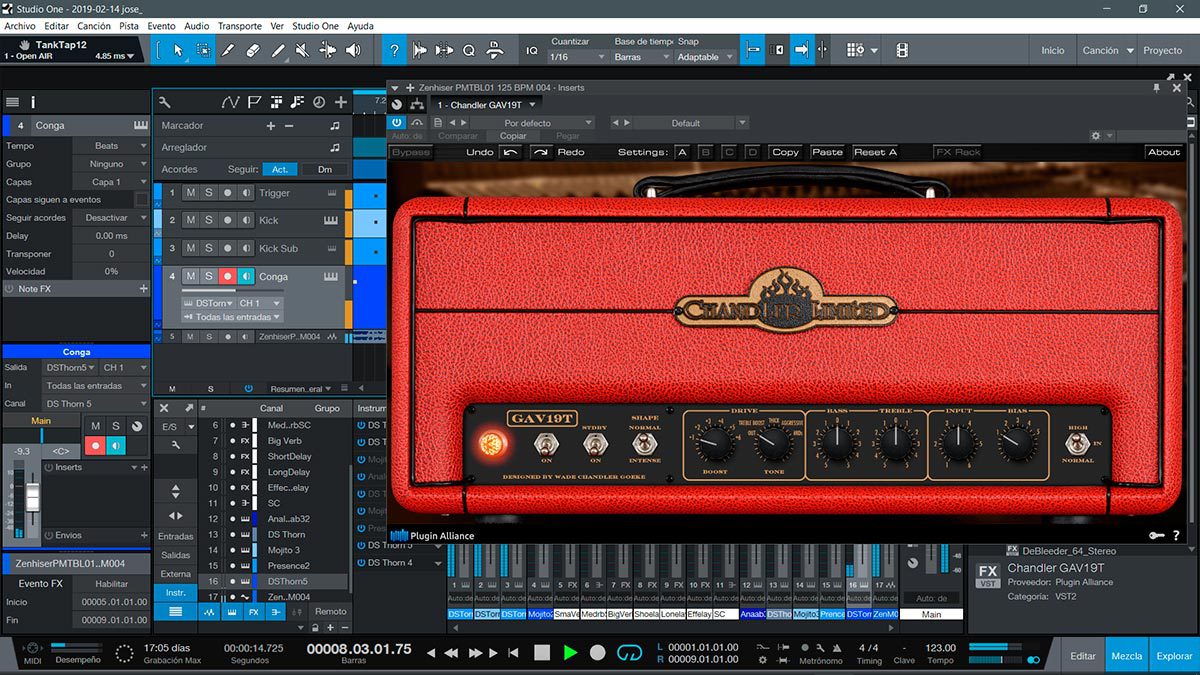The width and height of the screenshot is (1200, 675).
Task: Open the marker track flag icon
Action: [254, 102]
